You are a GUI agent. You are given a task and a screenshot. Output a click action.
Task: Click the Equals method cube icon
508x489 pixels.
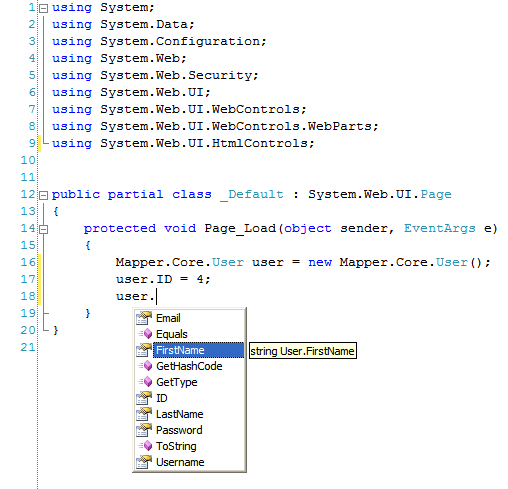[x=145, y=334]
